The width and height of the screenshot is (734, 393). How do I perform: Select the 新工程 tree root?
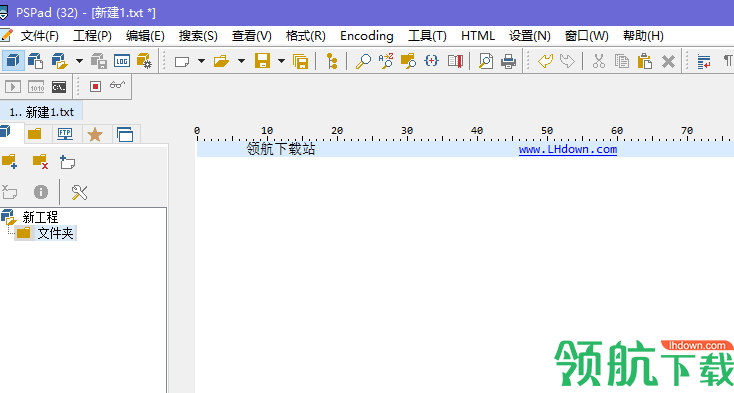tap(40, 217)
